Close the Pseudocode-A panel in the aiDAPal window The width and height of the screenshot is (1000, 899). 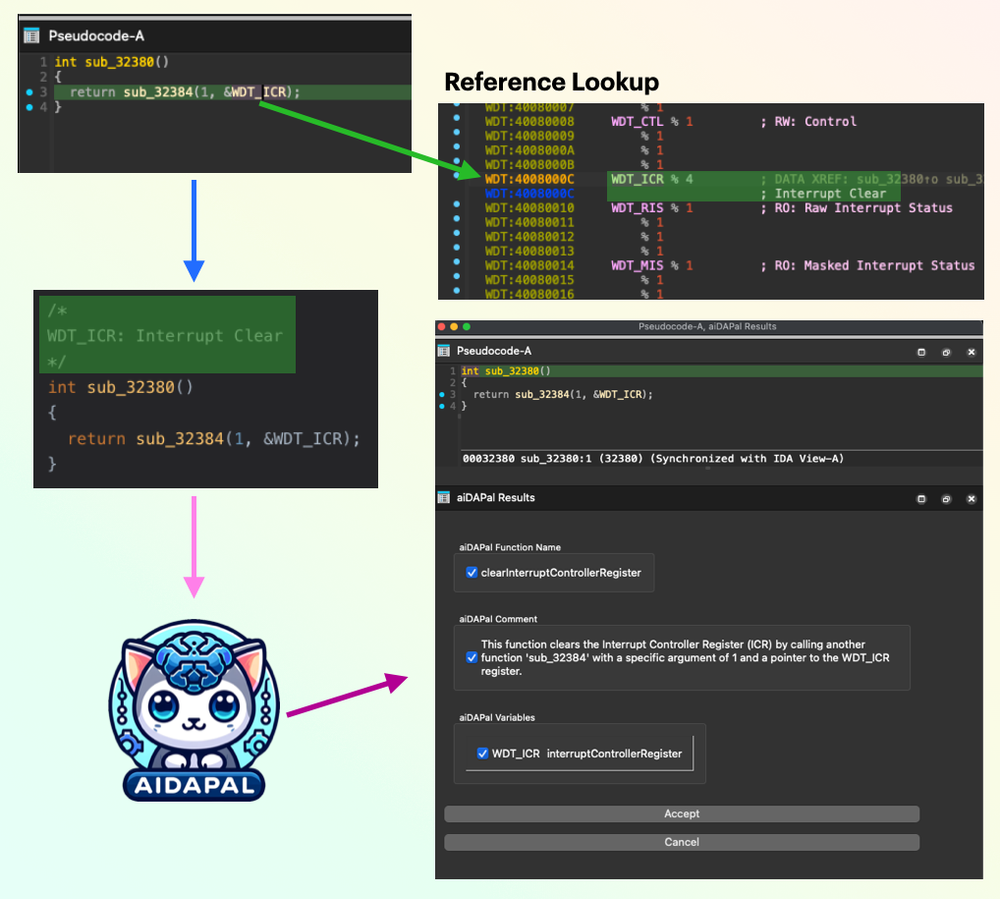(971, 352)
